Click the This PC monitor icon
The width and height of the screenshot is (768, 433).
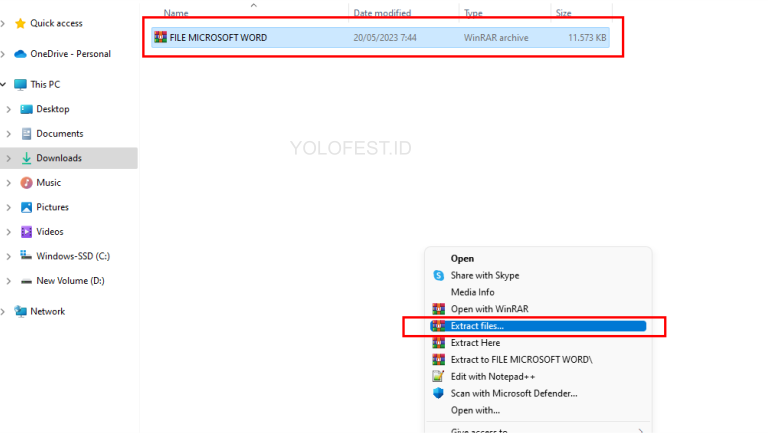20,85
